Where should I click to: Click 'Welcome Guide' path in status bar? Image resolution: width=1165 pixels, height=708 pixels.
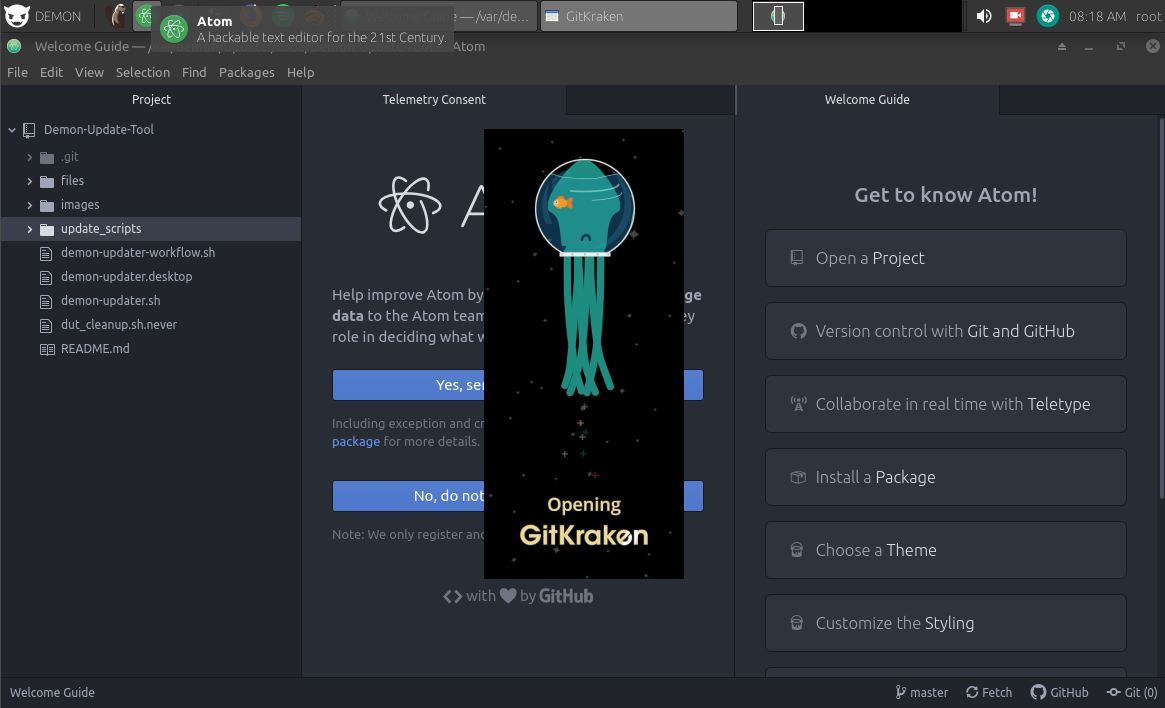click(x=52, y=692)
